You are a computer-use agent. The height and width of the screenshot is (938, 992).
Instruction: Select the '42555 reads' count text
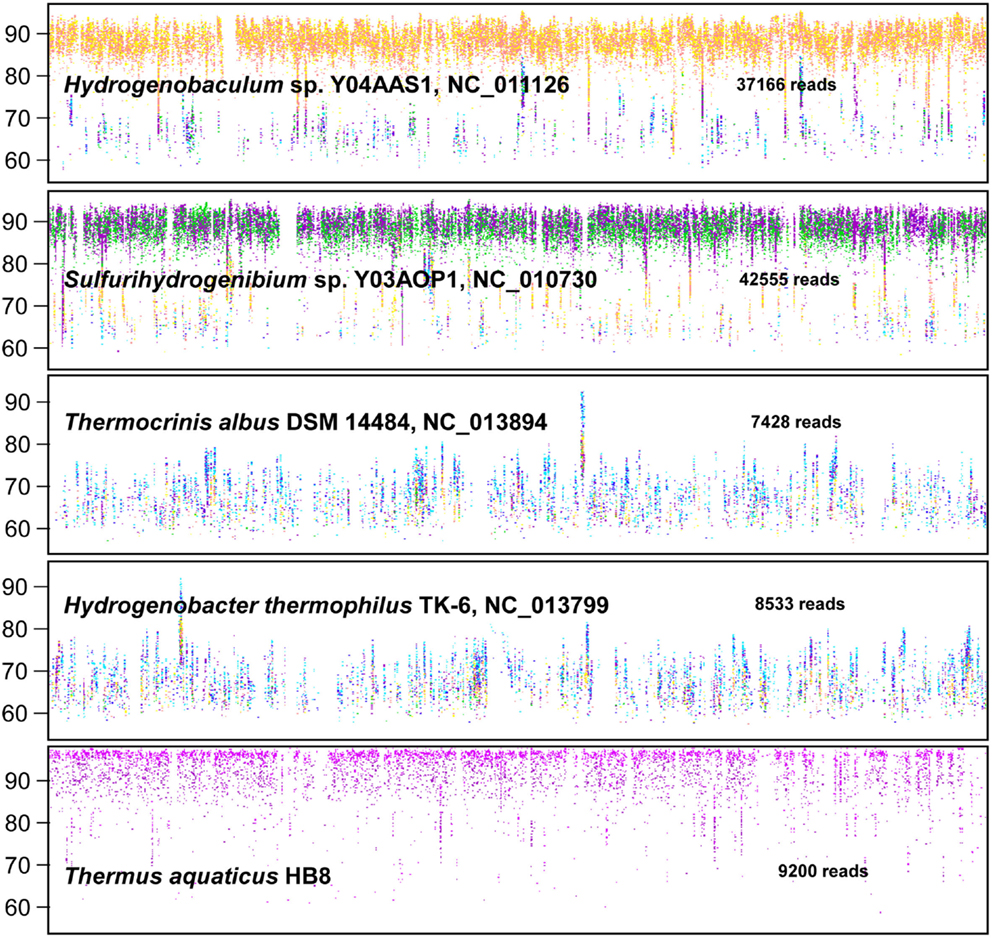(789, 279)
